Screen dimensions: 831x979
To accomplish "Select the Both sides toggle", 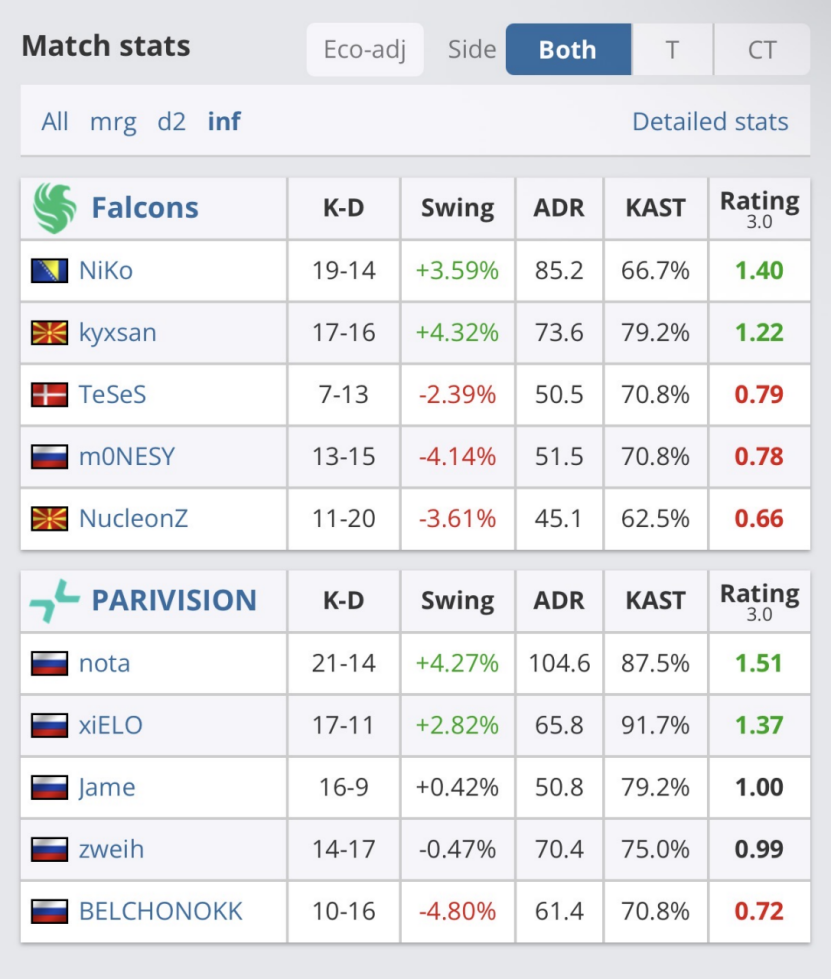I will [x=568, y=50].
